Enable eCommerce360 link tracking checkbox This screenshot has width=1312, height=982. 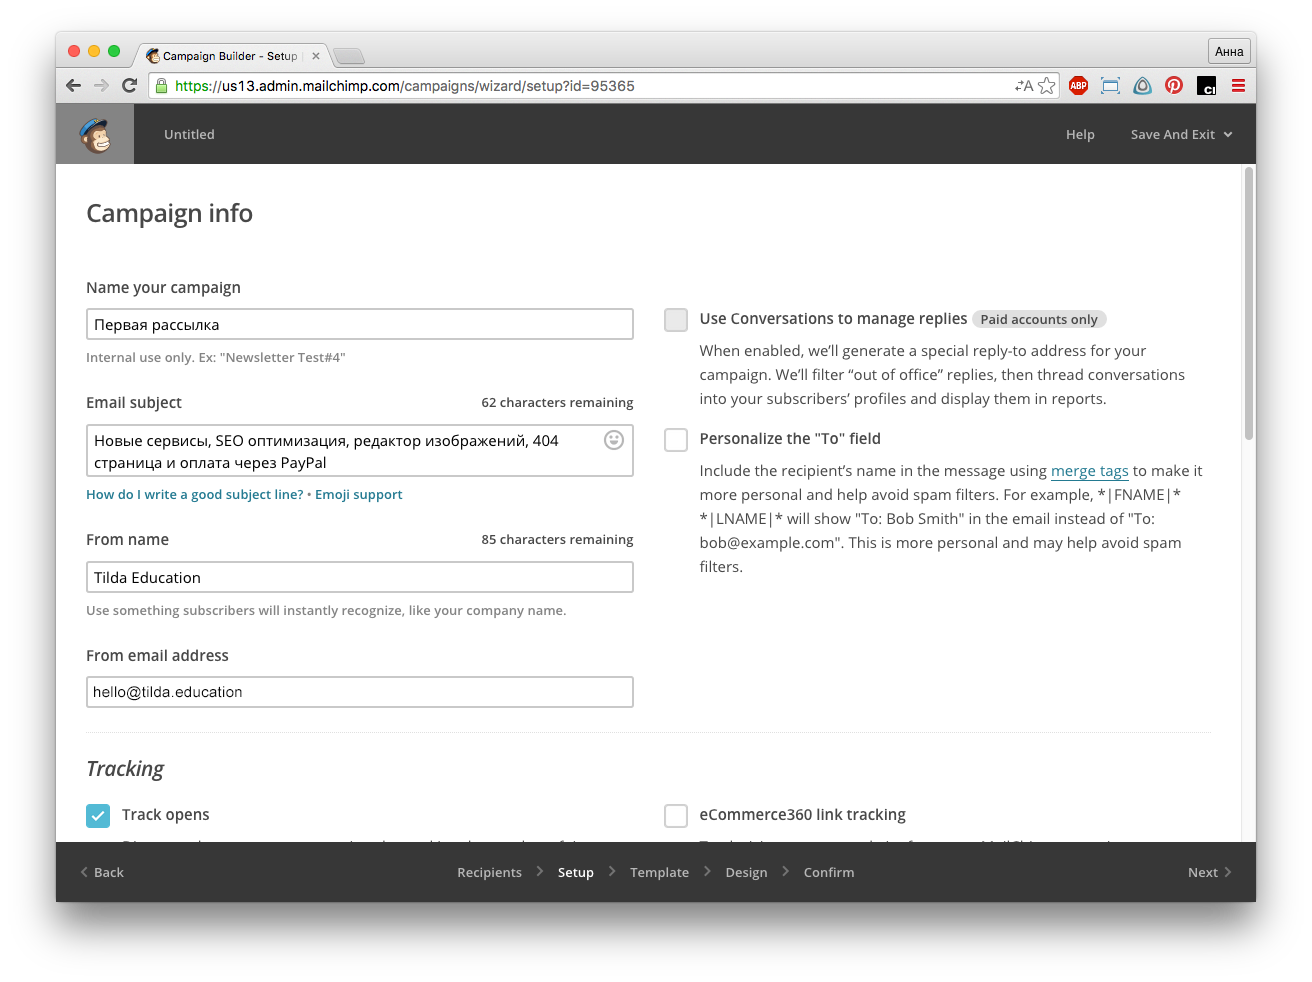point(676,816)
